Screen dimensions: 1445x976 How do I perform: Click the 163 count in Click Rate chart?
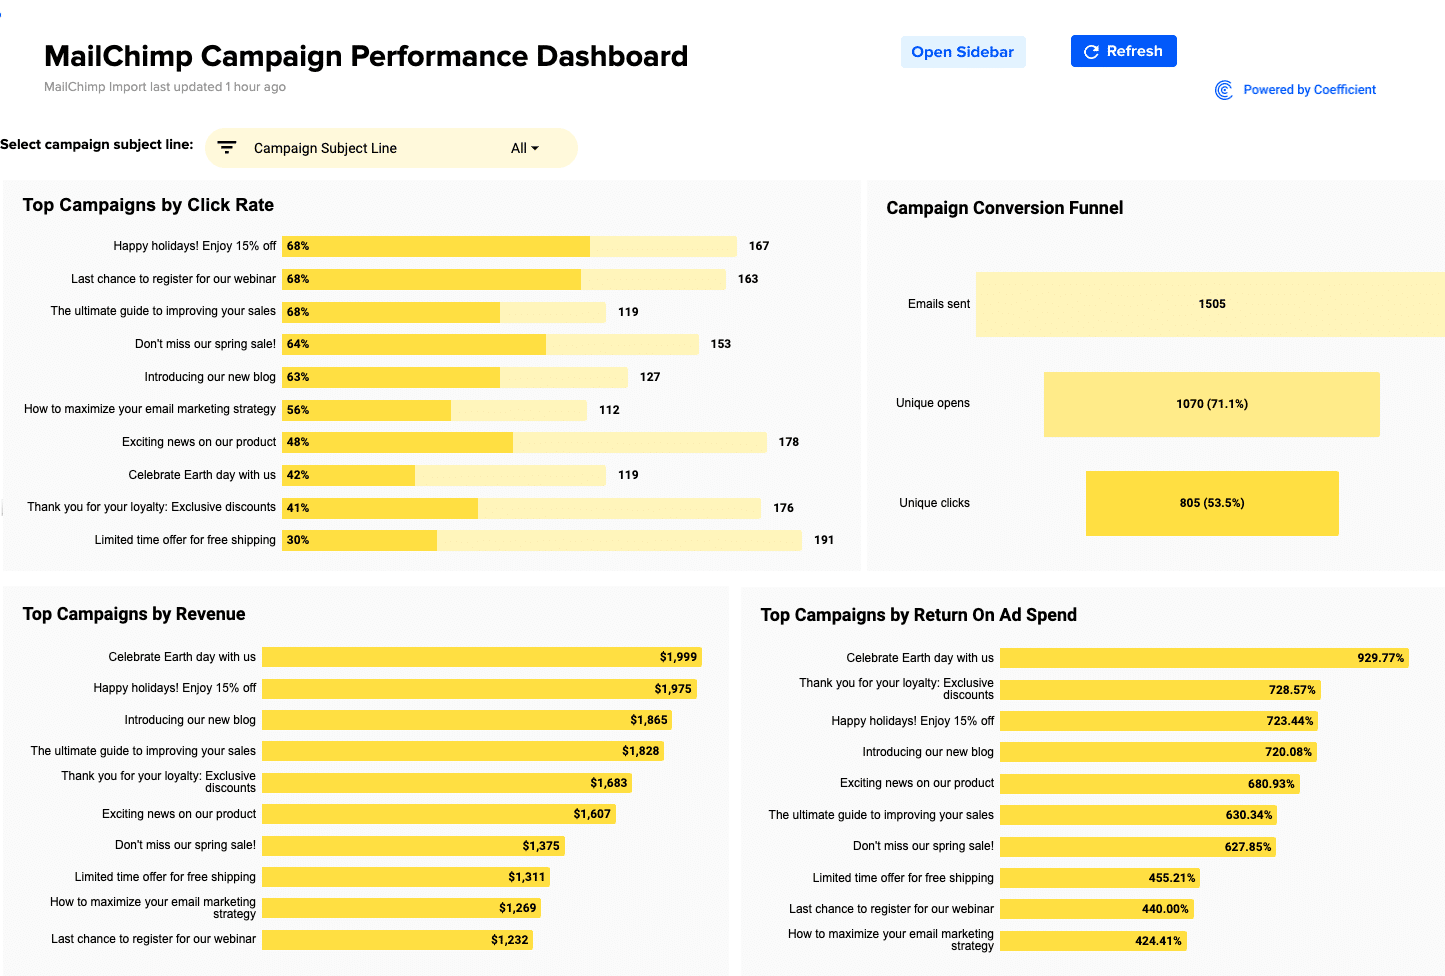click(x=748, y=279)
